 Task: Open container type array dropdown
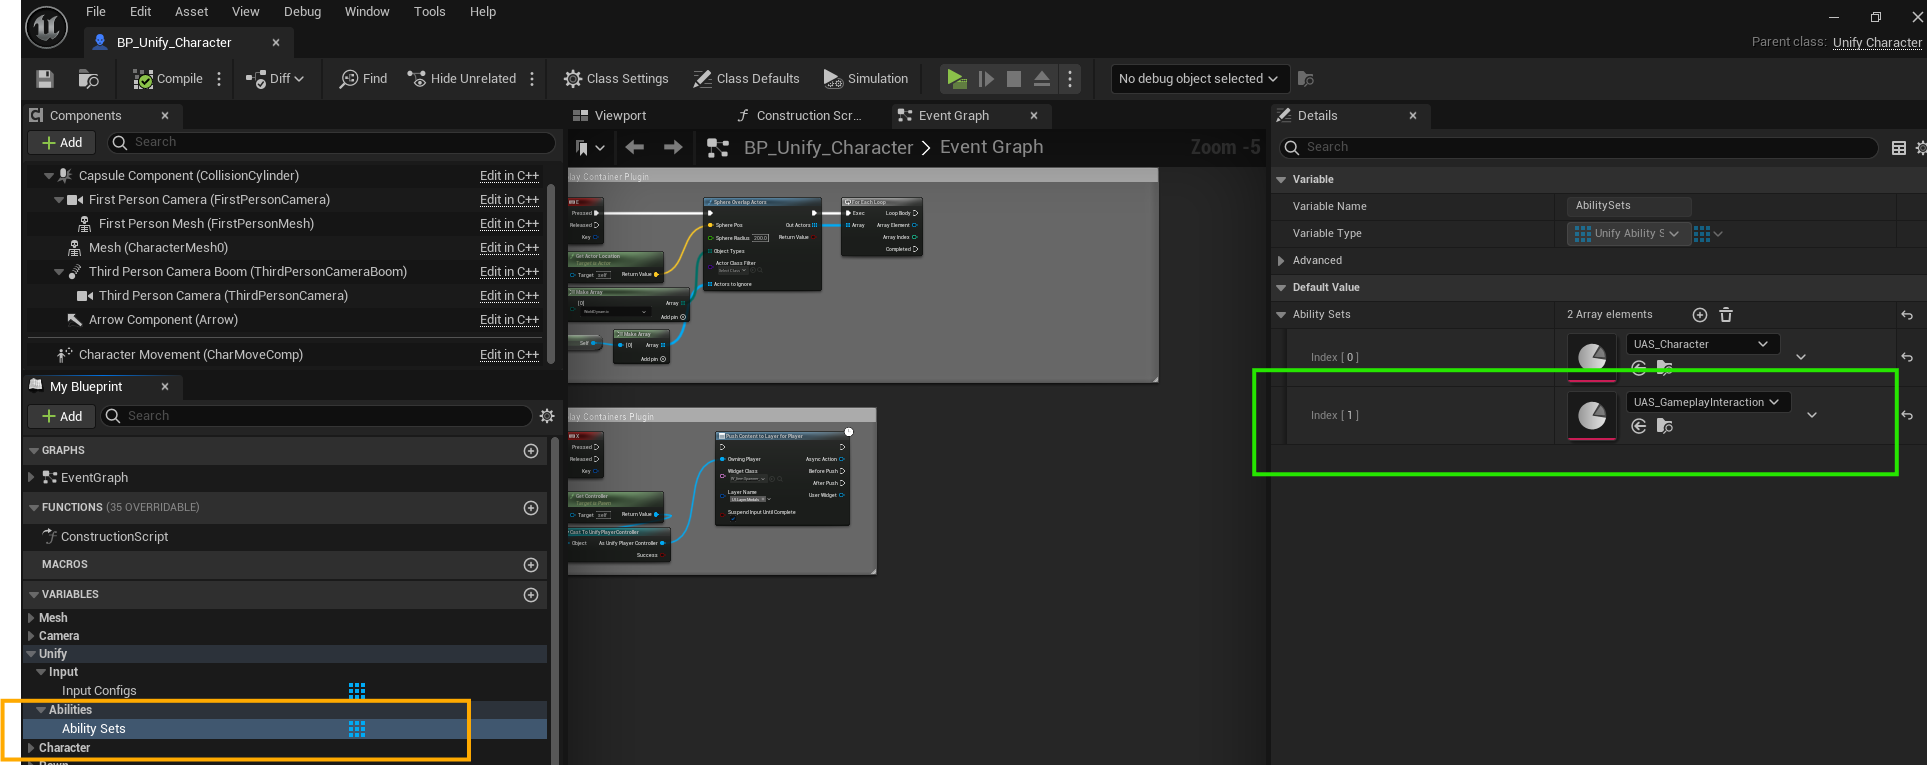1708,234
